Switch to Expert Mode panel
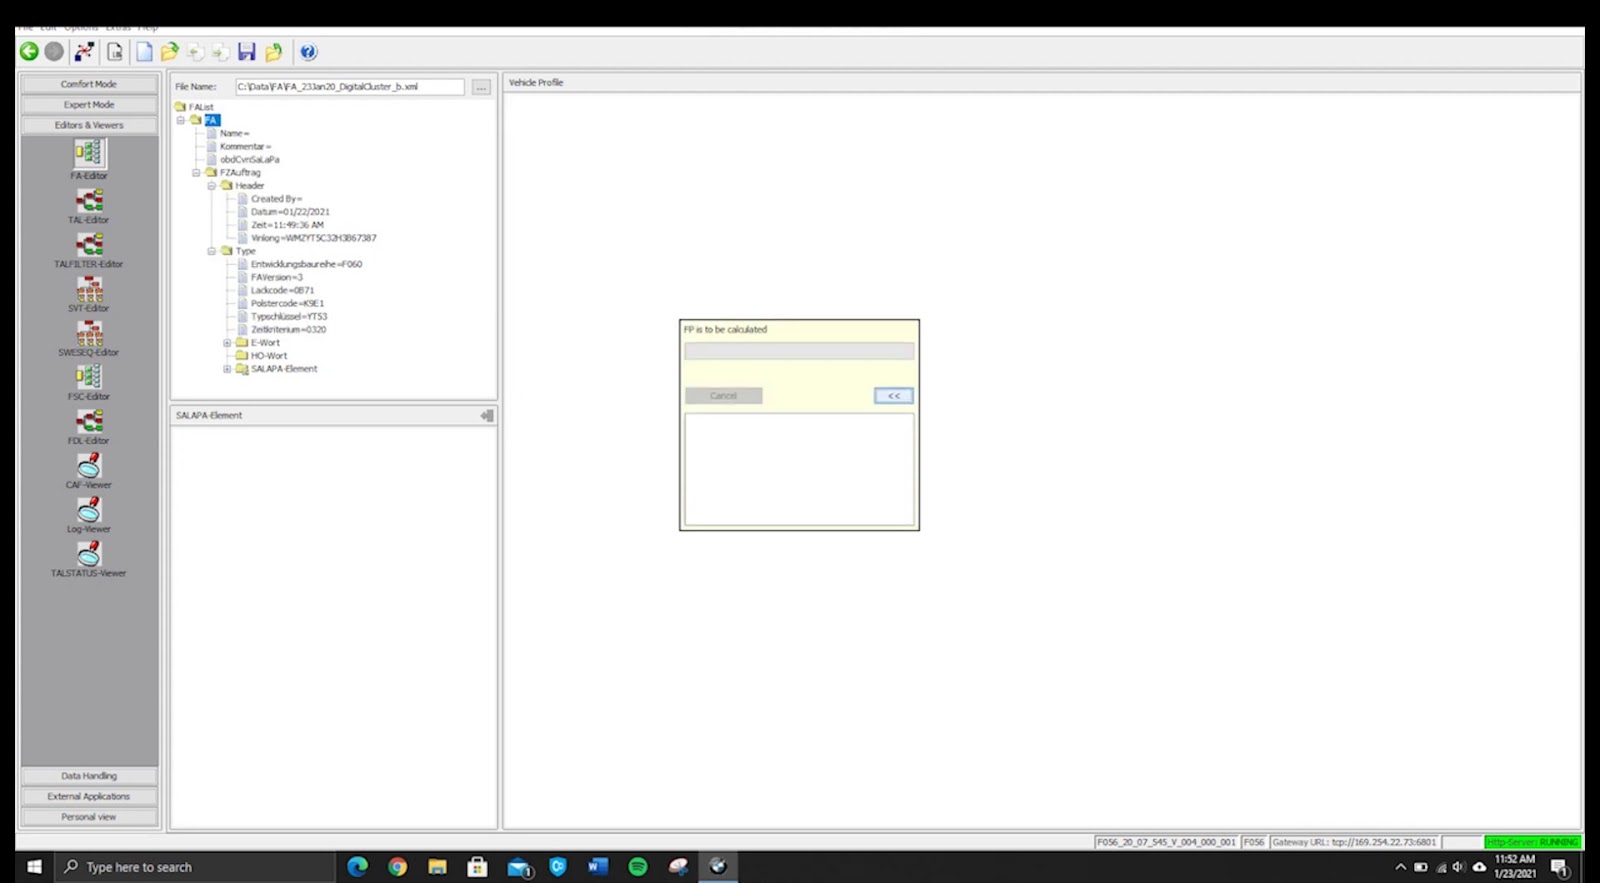 point(89,105)
